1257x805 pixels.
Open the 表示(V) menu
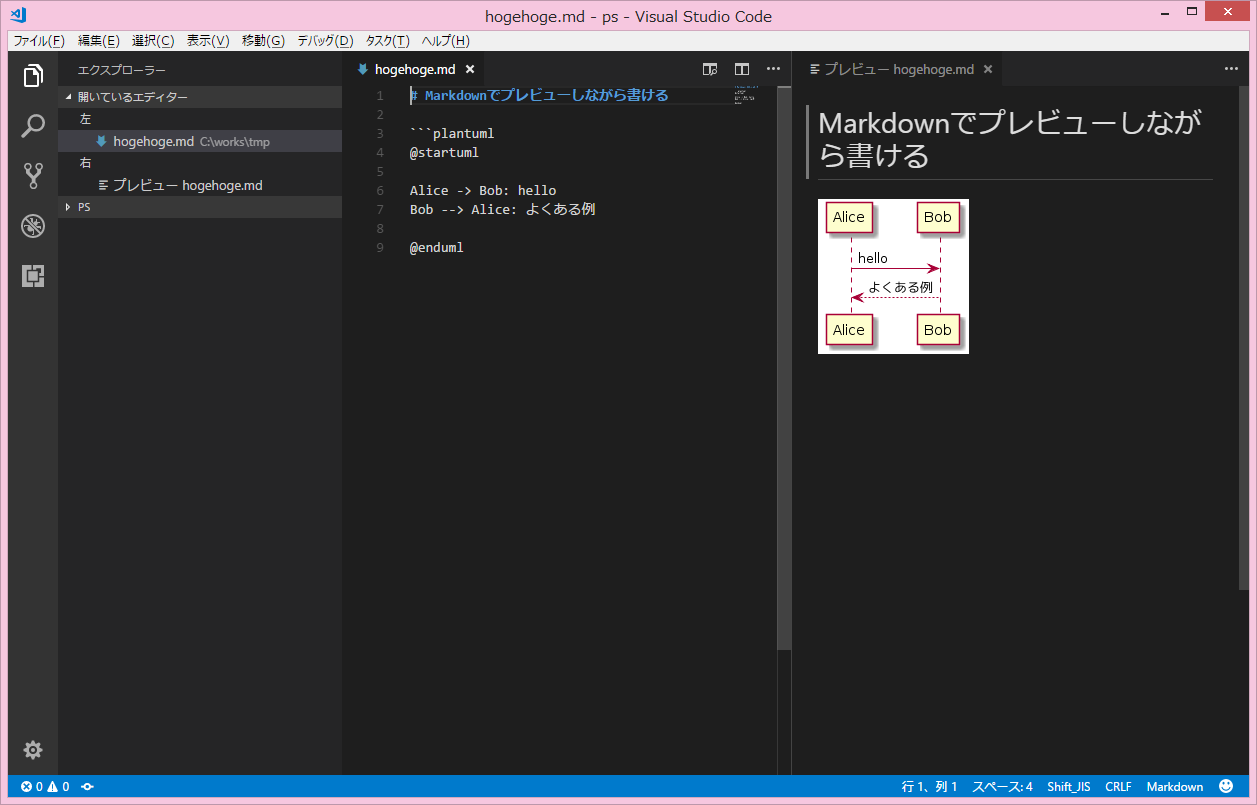(x=208, y=41)
